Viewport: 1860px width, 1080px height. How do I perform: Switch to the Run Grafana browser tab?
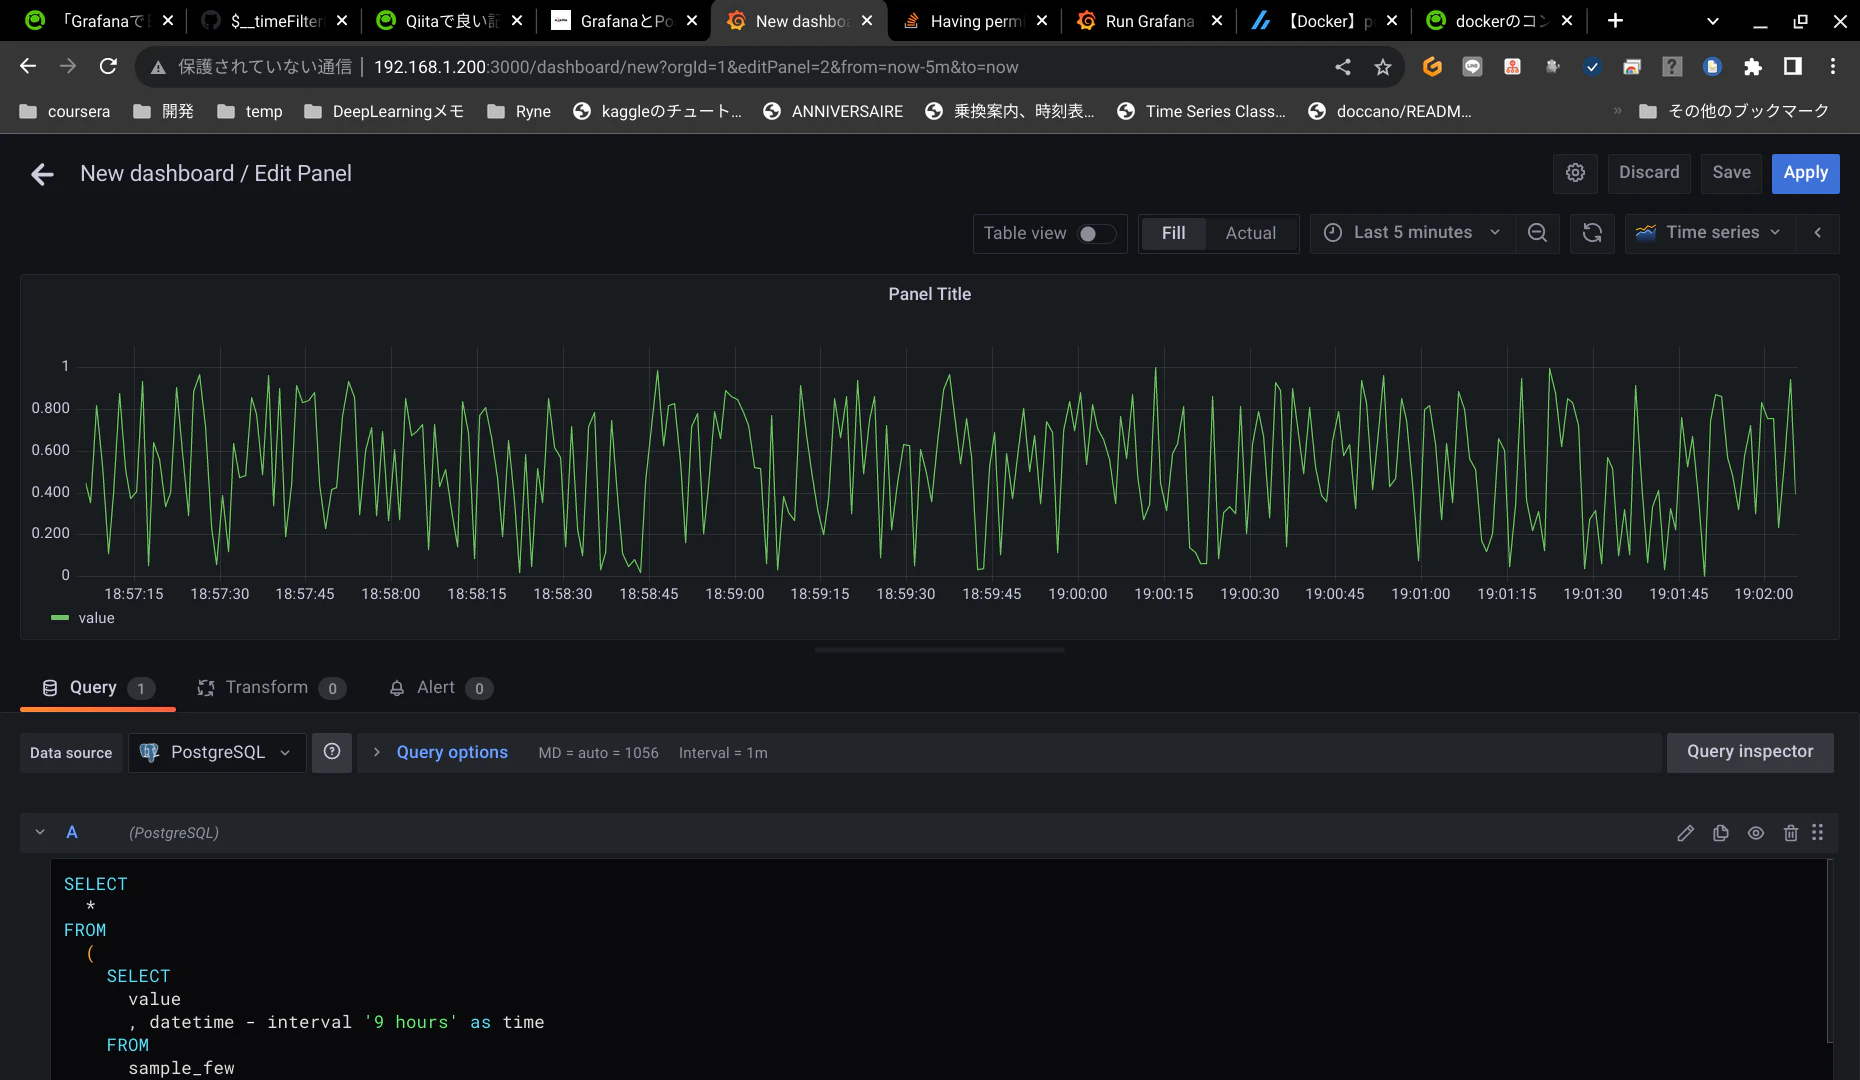point(1149,21)
